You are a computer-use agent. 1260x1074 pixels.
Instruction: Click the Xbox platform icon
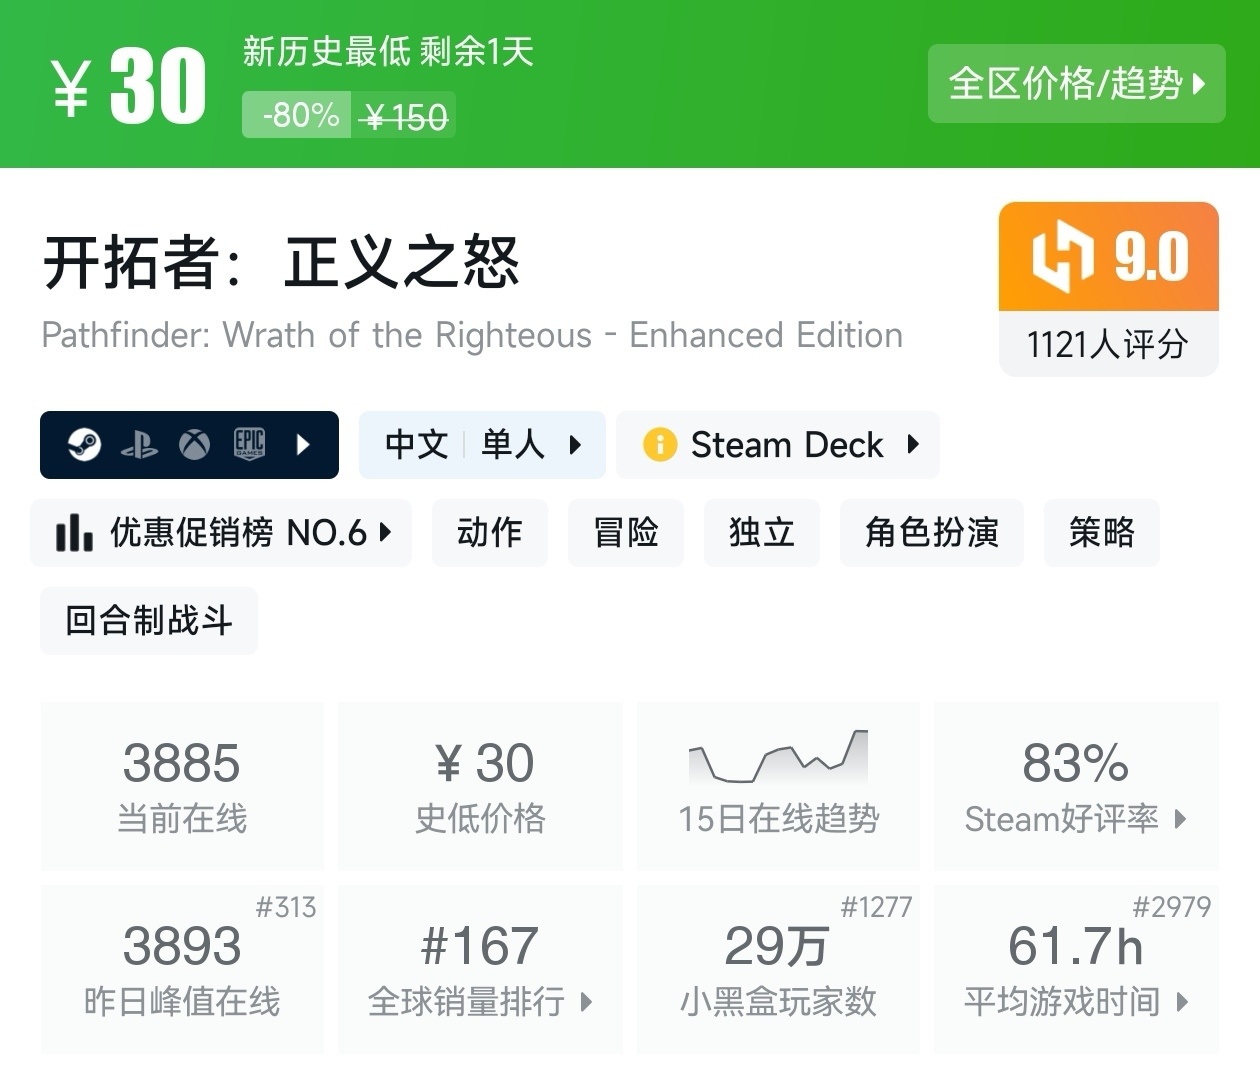[194, 444]
